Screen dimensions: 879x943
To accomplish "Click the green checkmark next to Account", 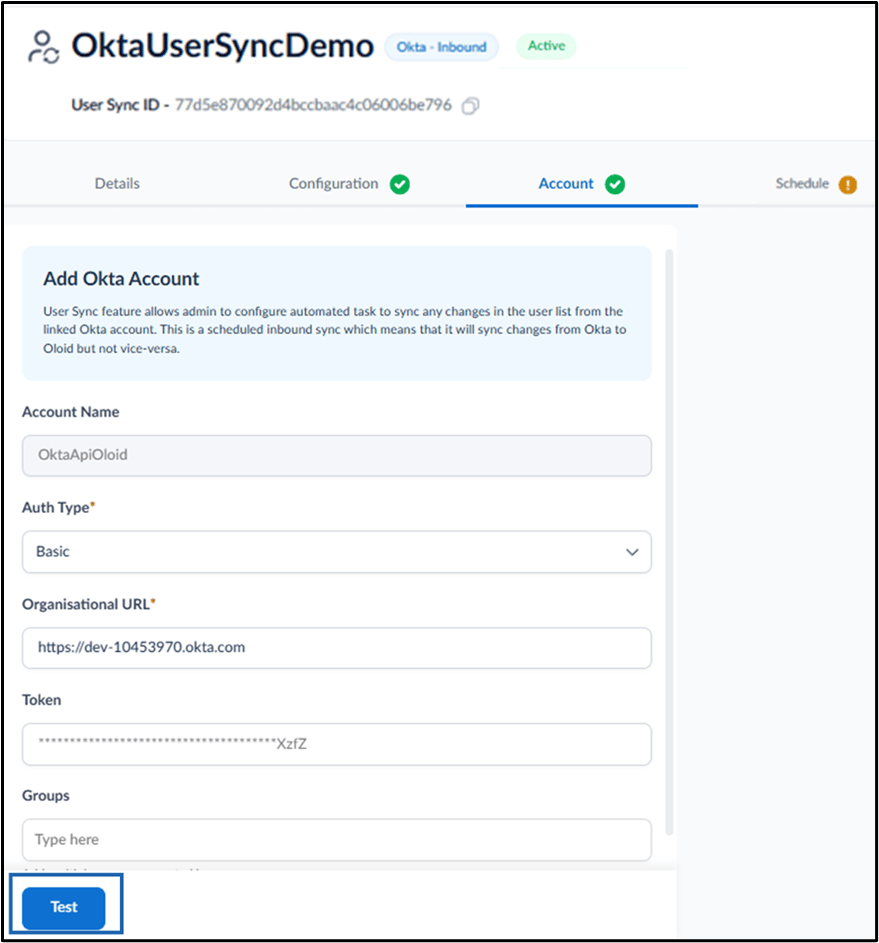I will [x=614, y=184].
